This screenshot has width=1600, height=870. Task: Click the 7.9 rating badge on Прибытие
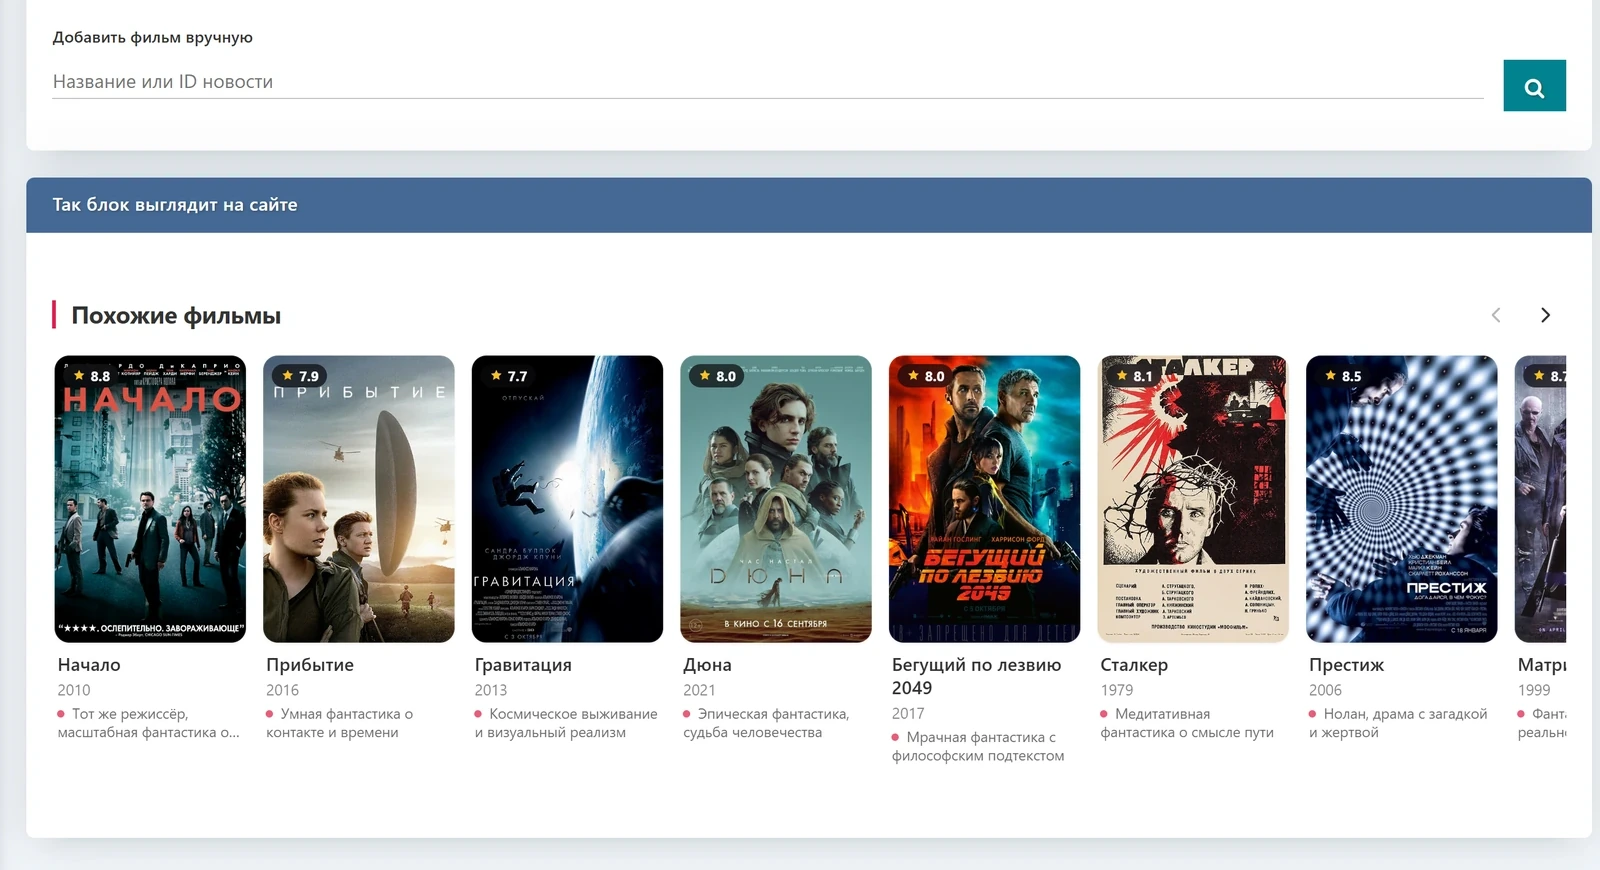coord(299,376)
